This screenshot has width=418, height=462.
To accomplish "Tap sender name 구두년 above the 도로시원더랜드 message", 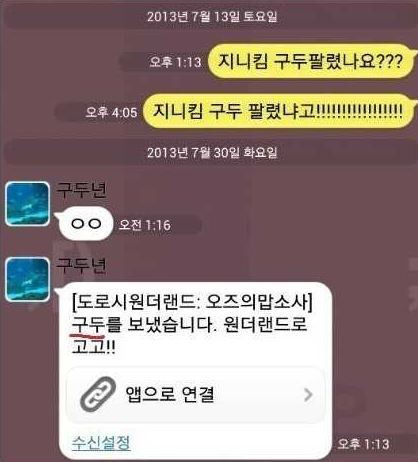I will [81, 266].
